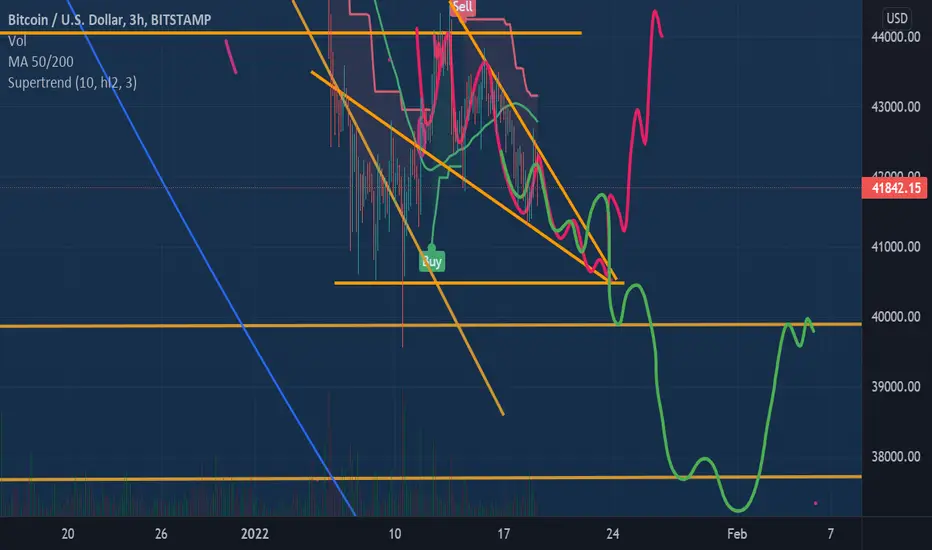Open the Supertrend (10, hl2, 3) indicator legend
The width and height of the screenshot is (932, 550).
pos(72,83)
